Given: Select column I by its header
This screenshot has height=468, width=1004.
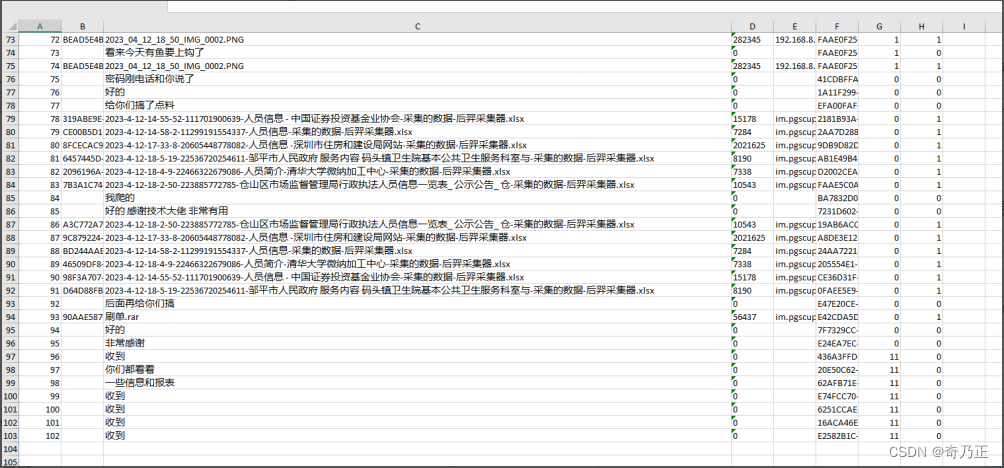Looking at the screenshot, I should click(x=964, y=26).
